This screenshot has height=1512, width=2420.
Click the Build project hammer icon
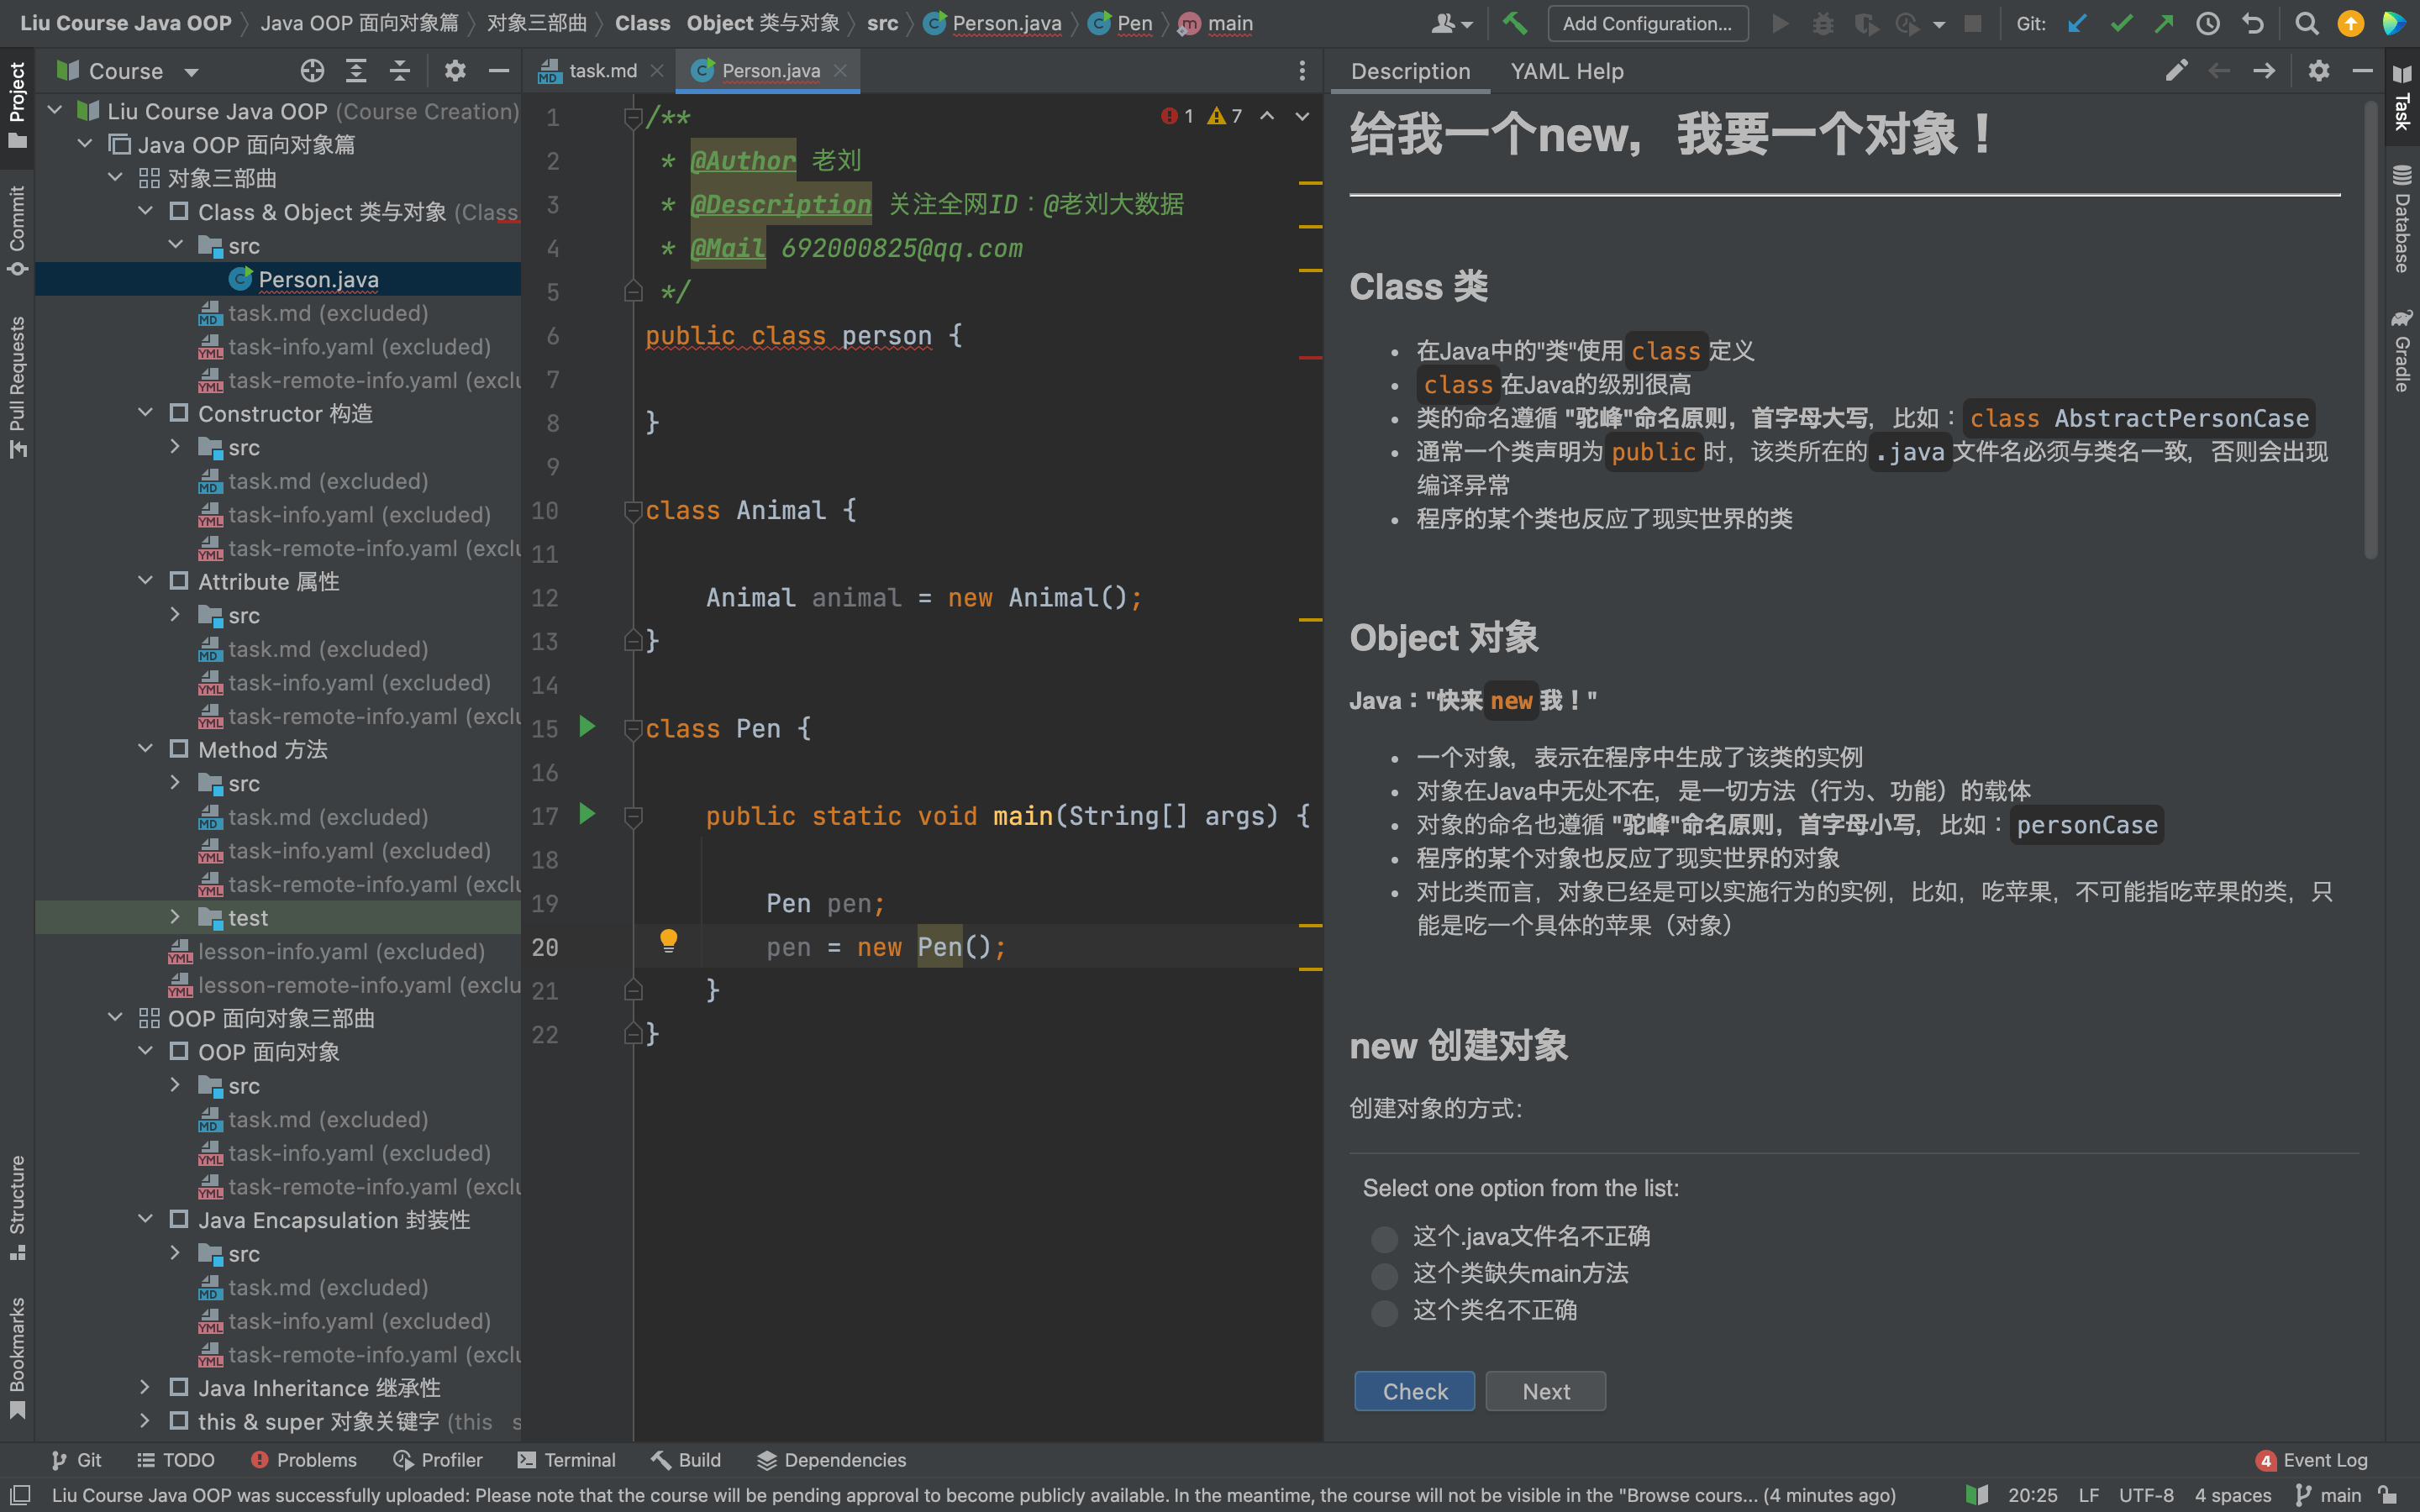click(1514, 23)
